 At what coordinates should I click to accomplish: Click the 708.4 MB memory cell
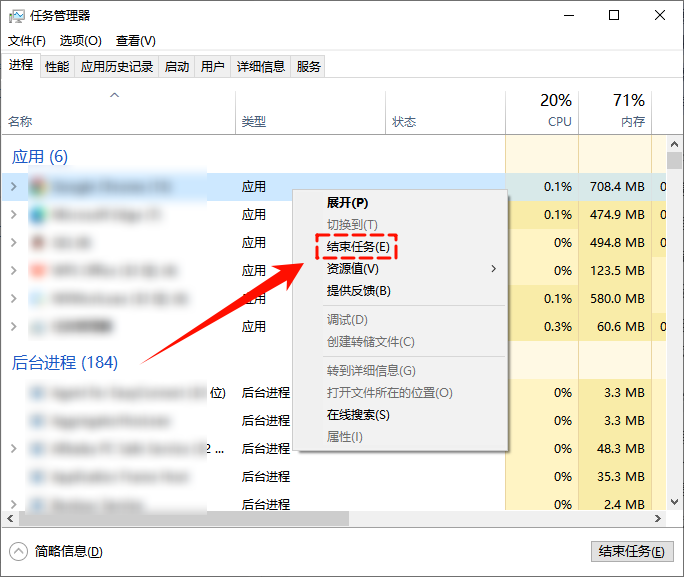coord(615,187)
